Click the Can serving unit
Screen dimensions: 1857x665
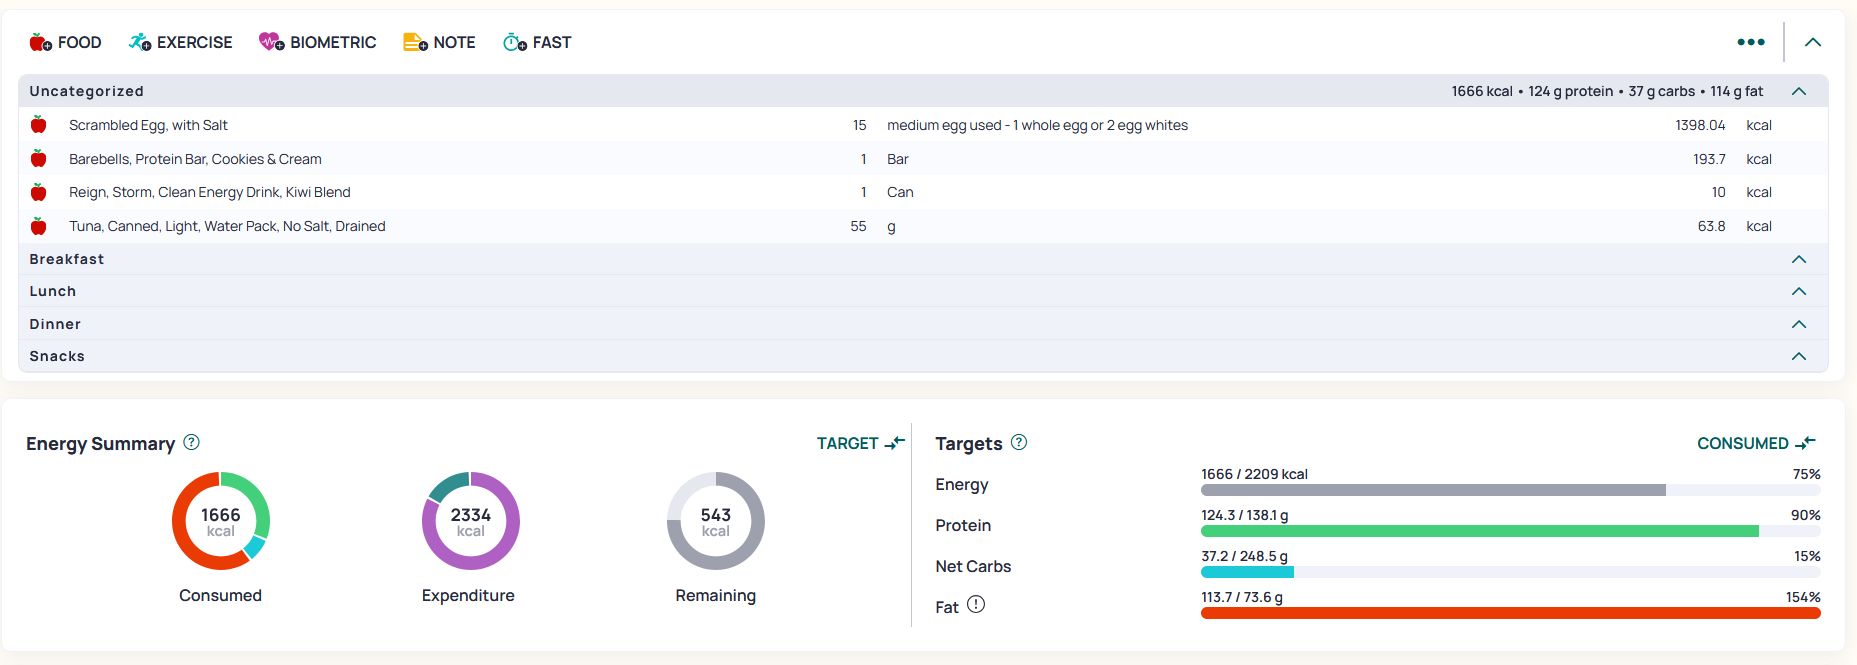(900, 192)
